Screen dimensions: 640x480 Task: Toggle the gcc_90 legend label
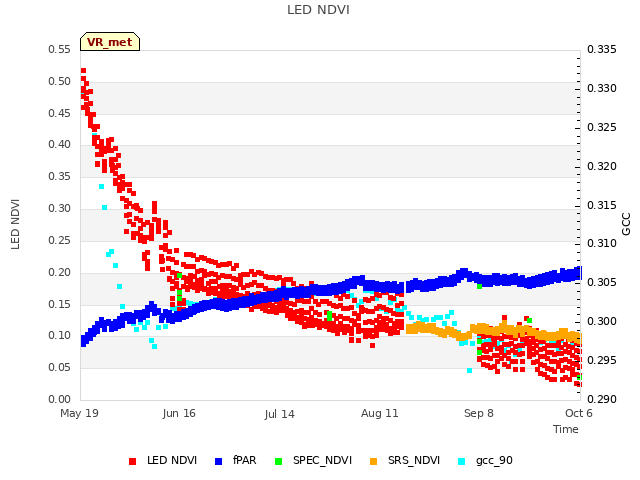(x=494, y=461)
